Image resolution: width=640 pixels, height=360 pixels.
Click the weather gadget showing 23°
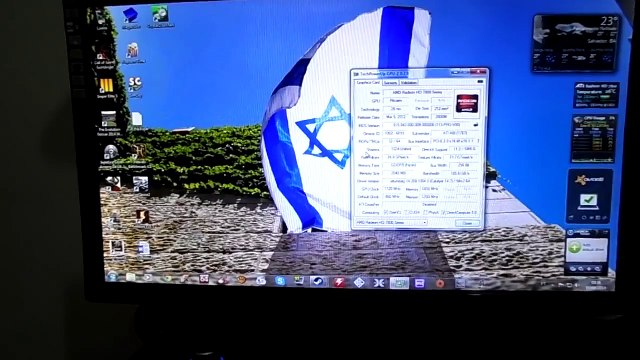(576, 43)
